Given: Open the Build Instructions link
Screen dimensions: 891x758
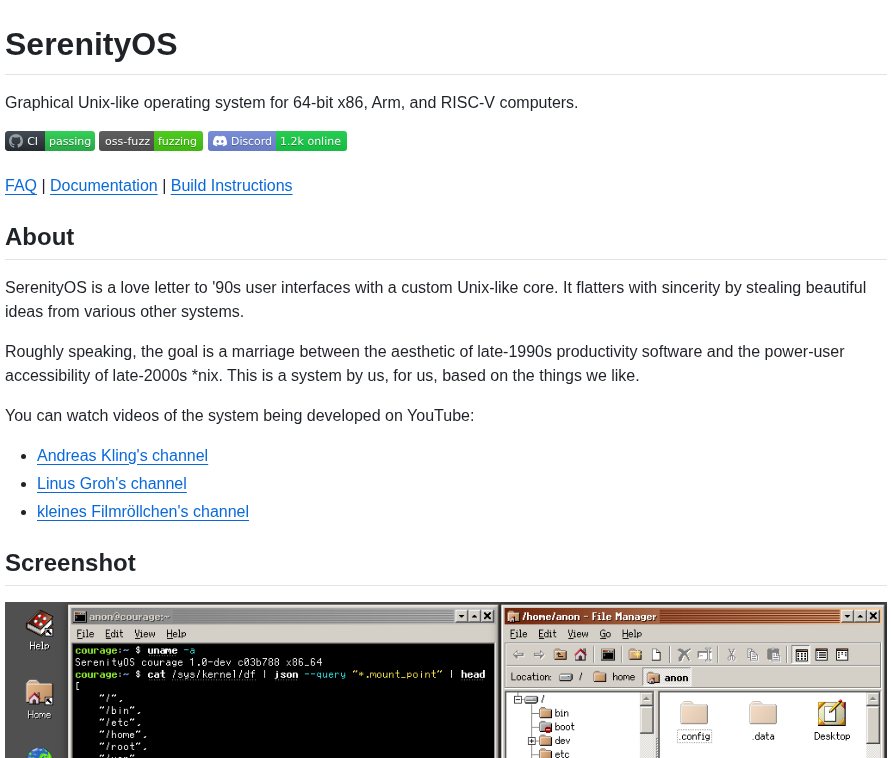Looking at the screenshot, I should (231, 186).
